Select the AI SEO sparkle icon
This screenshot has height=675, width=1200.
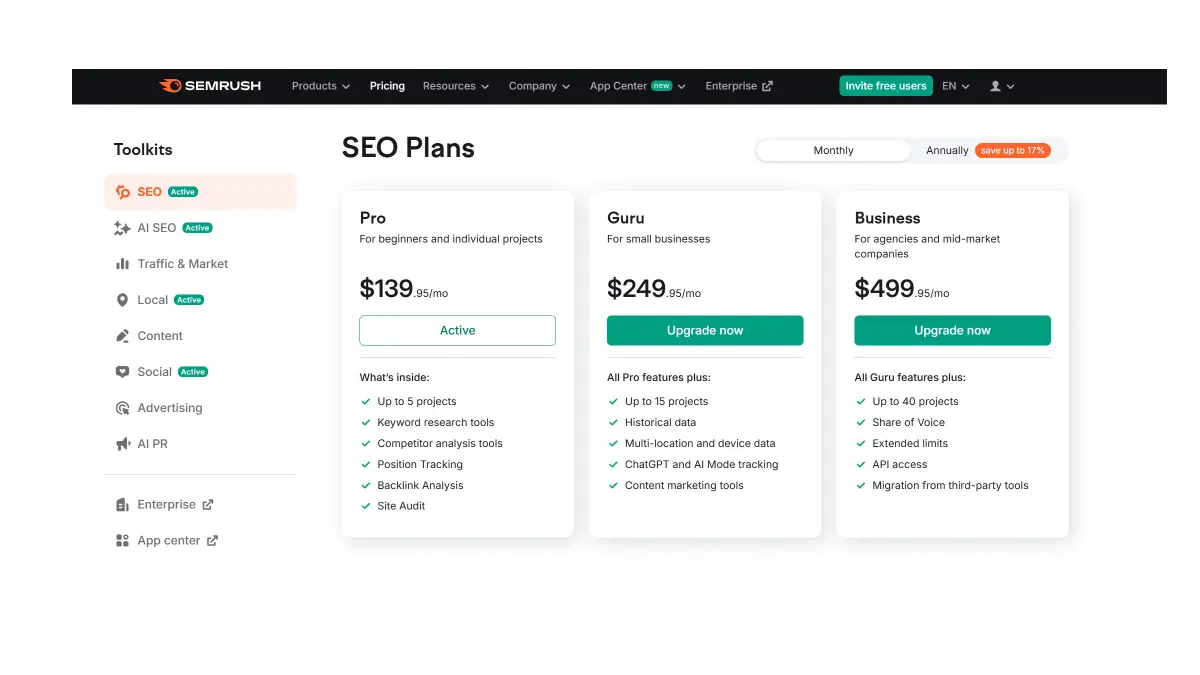[x=123, y=228]
